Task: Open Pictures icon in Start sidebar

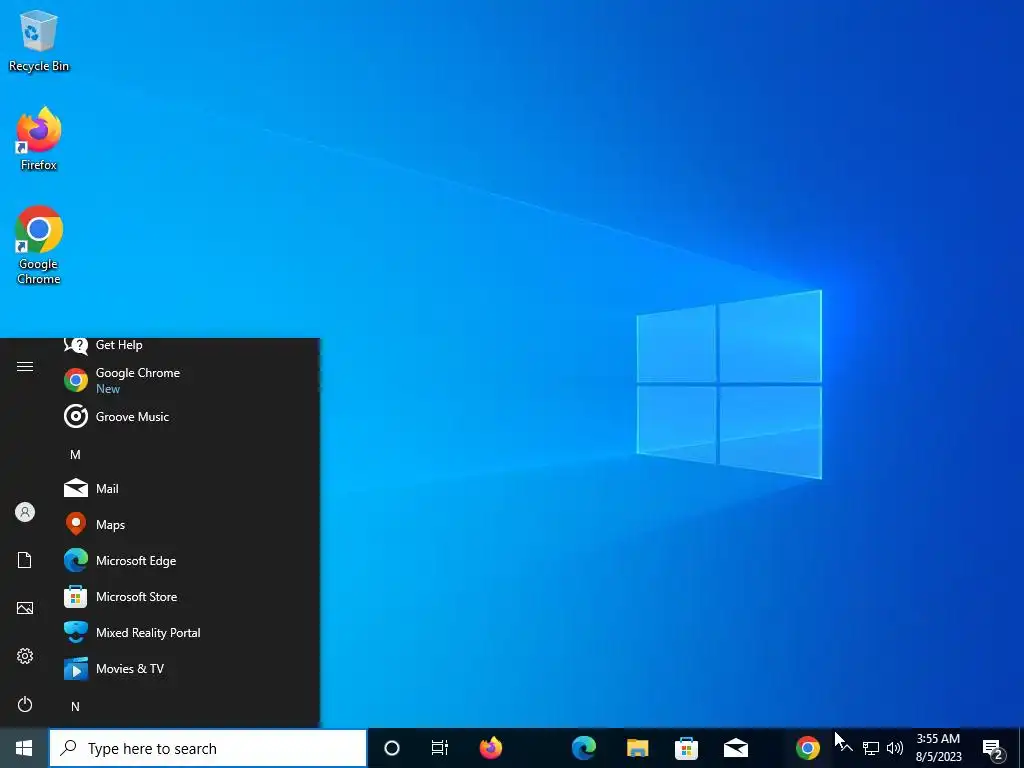Action: (25, 608)
